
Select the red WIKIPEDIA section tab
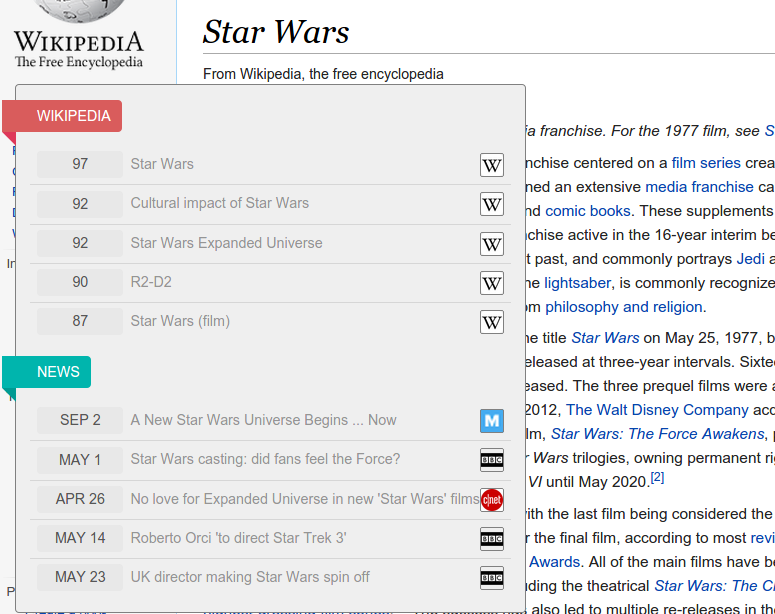[73, 116]
